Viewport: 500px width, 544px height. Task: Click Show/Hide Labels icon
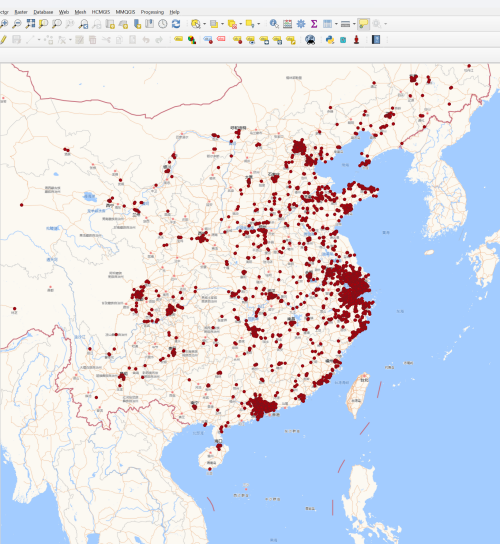tap(251, 40)
